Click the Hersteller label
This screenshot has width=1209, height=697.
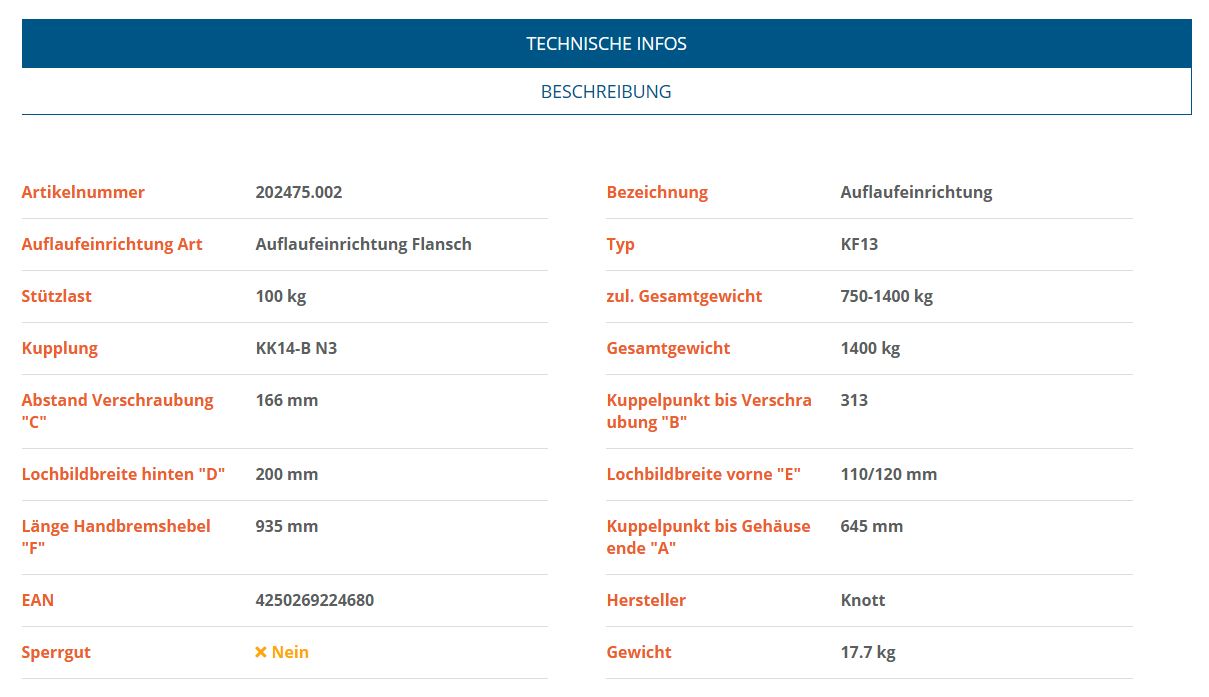coord(646,600)
